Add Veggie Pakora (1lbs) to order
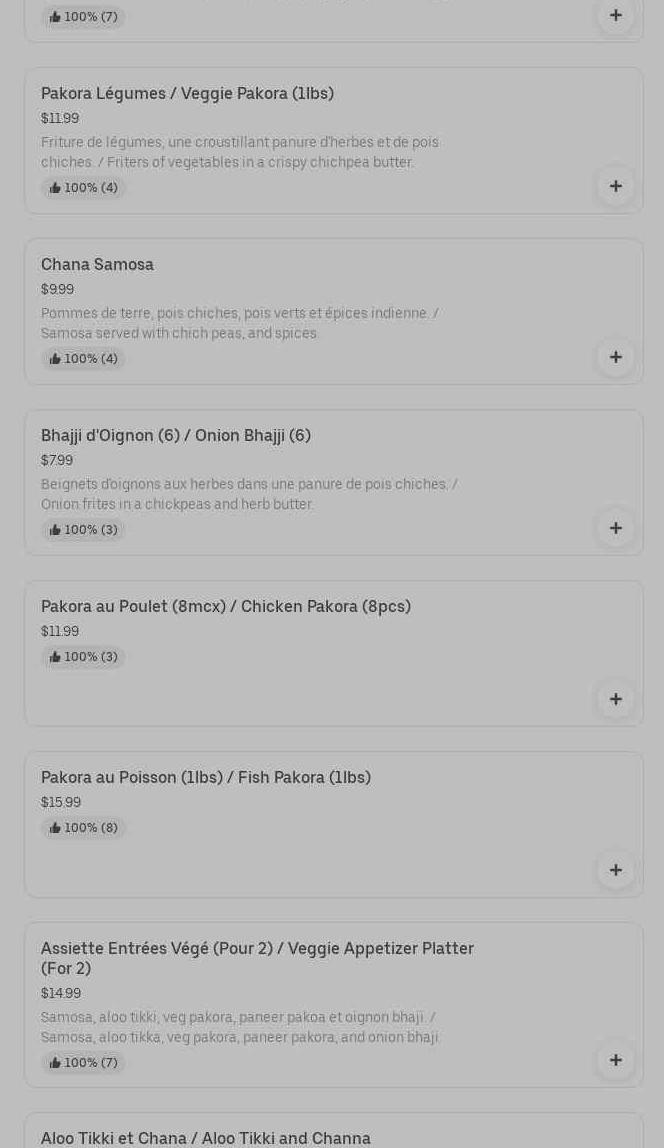664x1148 pixels. pos(615,186)
